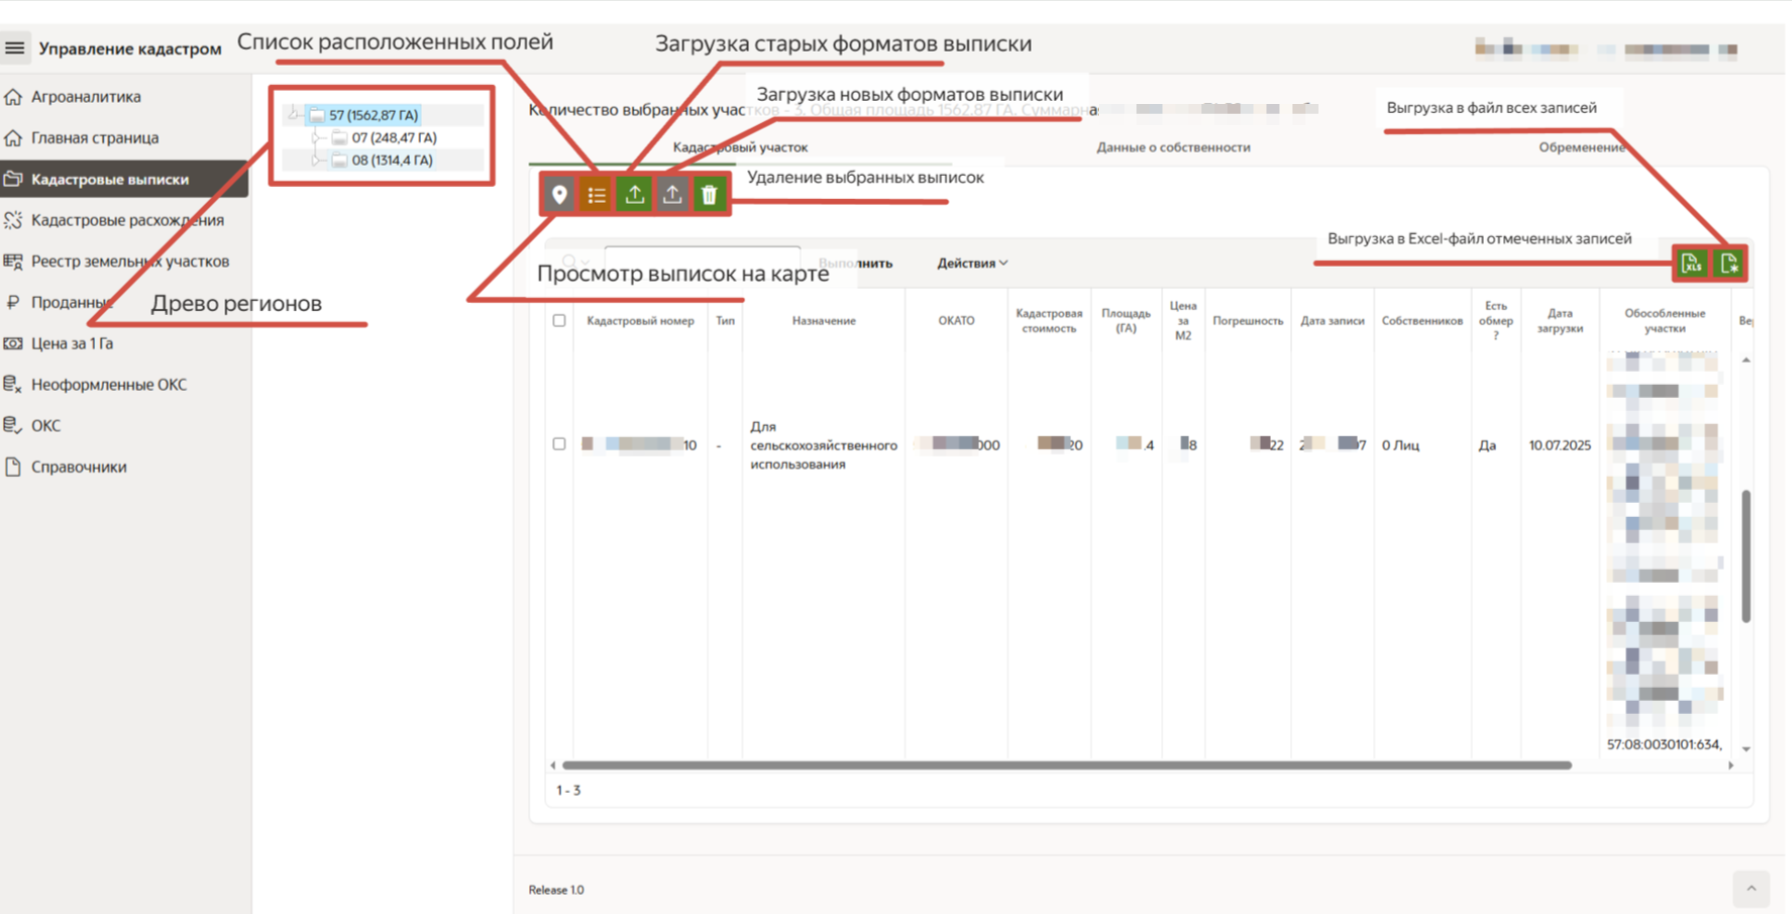
Task: Delete selected extracts with the trash icon
Action: (x=709, y=195)
